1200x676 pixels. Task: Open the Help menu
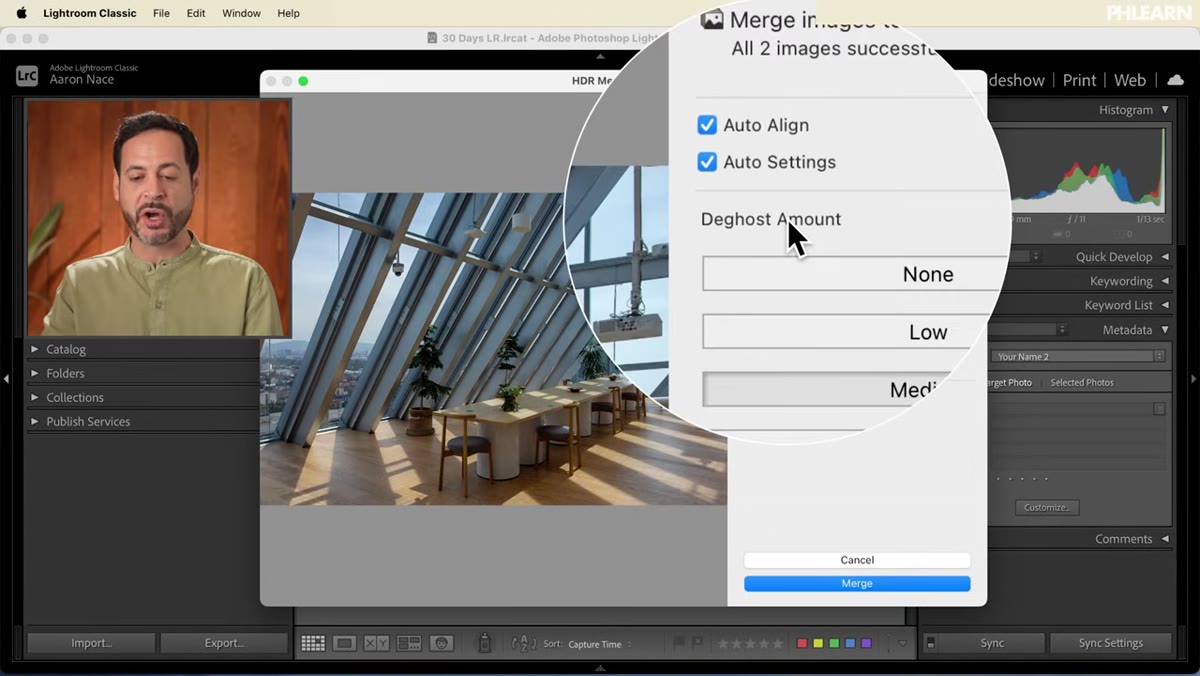288,13
